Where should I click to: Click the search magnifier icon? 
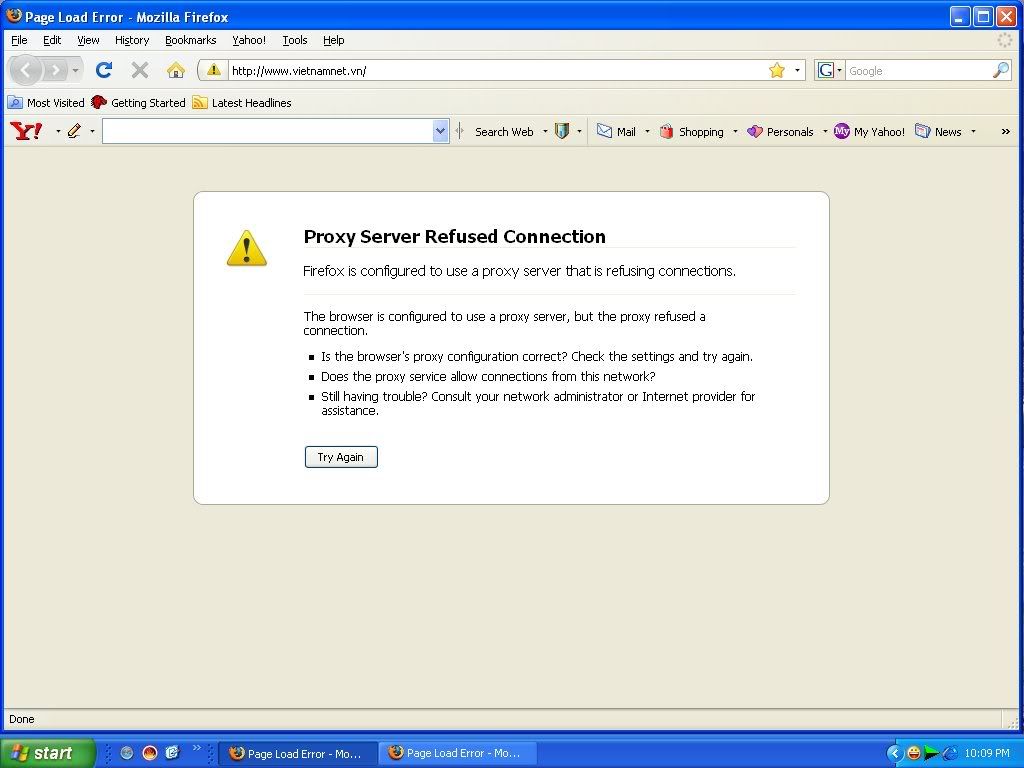click(x=1000, y=70)
